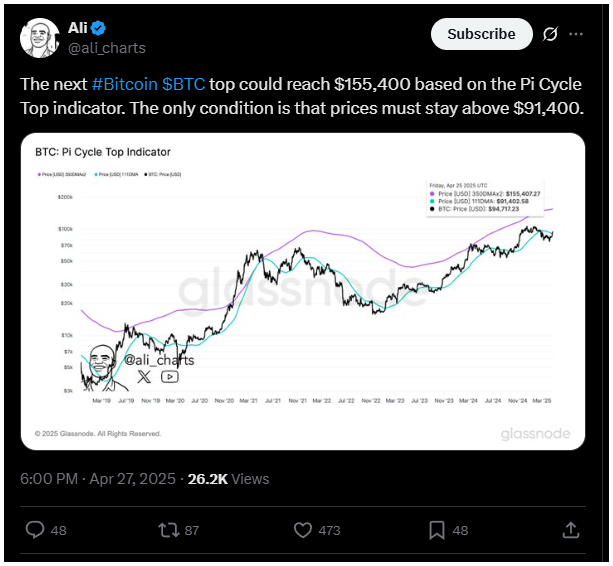Screen dimensions: 613x566
Task: Open the $BTC cashtag link
Action: coord(184,84)
